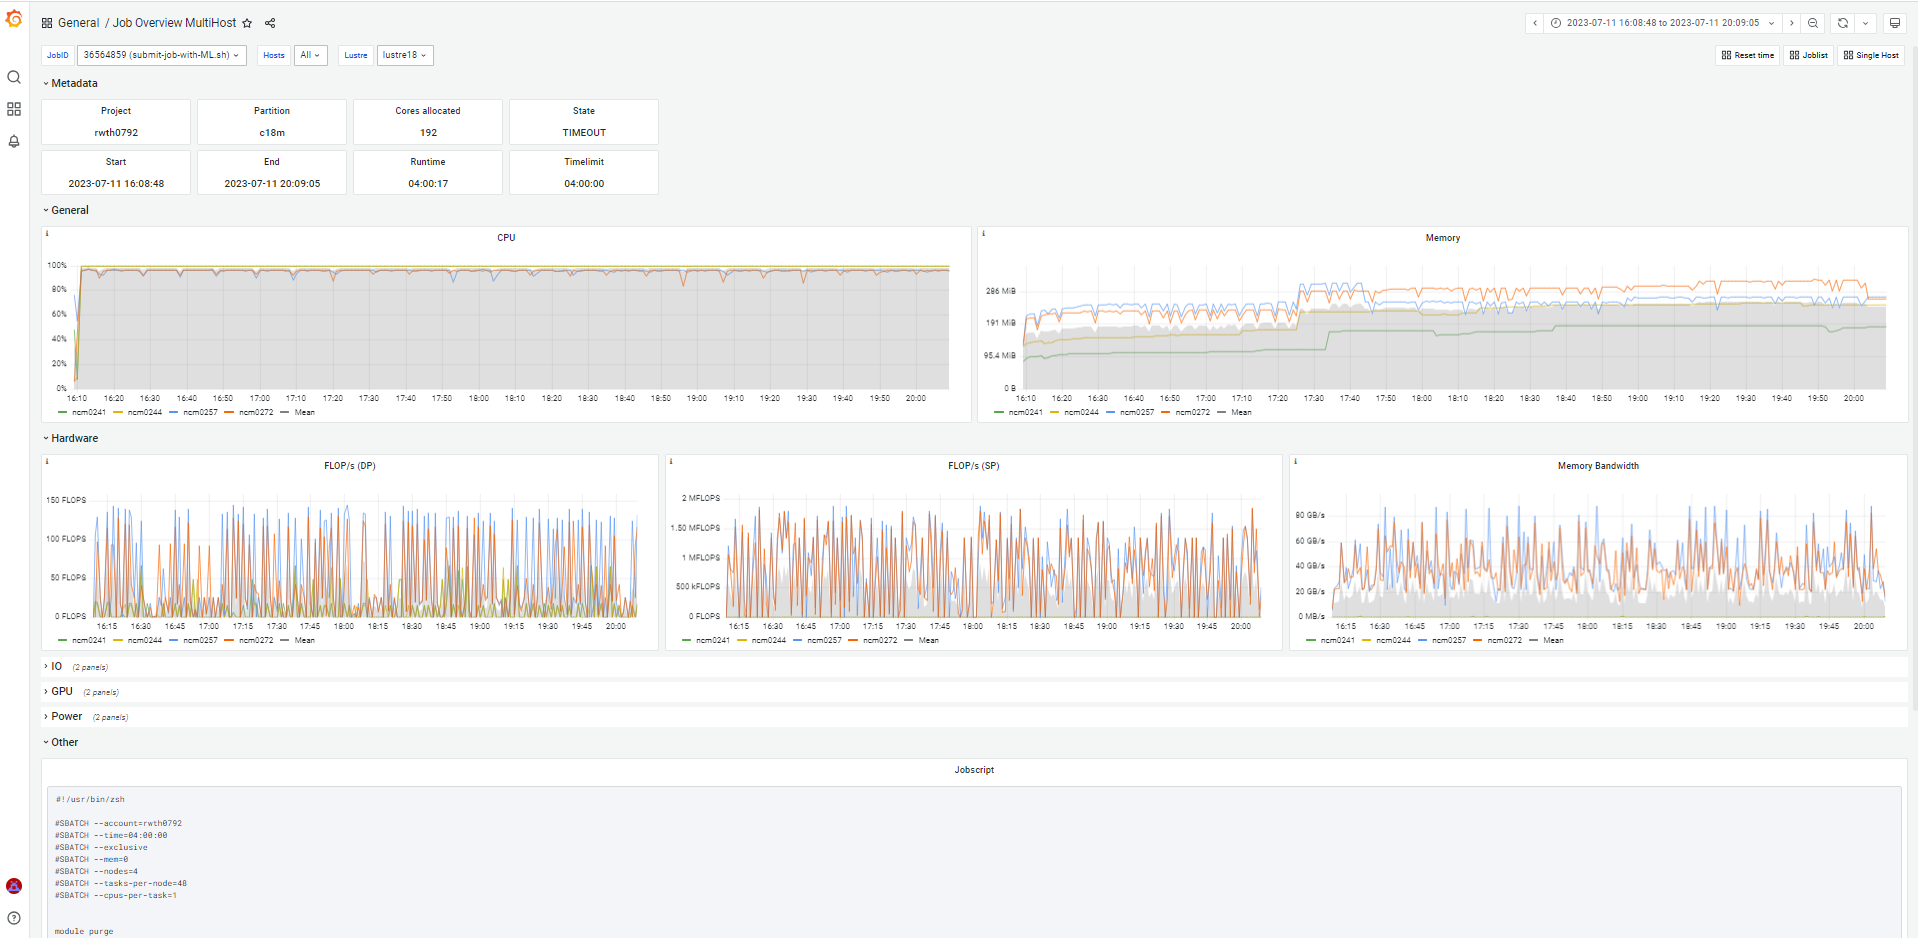Open the lustre18 Lustre dropdown

(405, 55)
